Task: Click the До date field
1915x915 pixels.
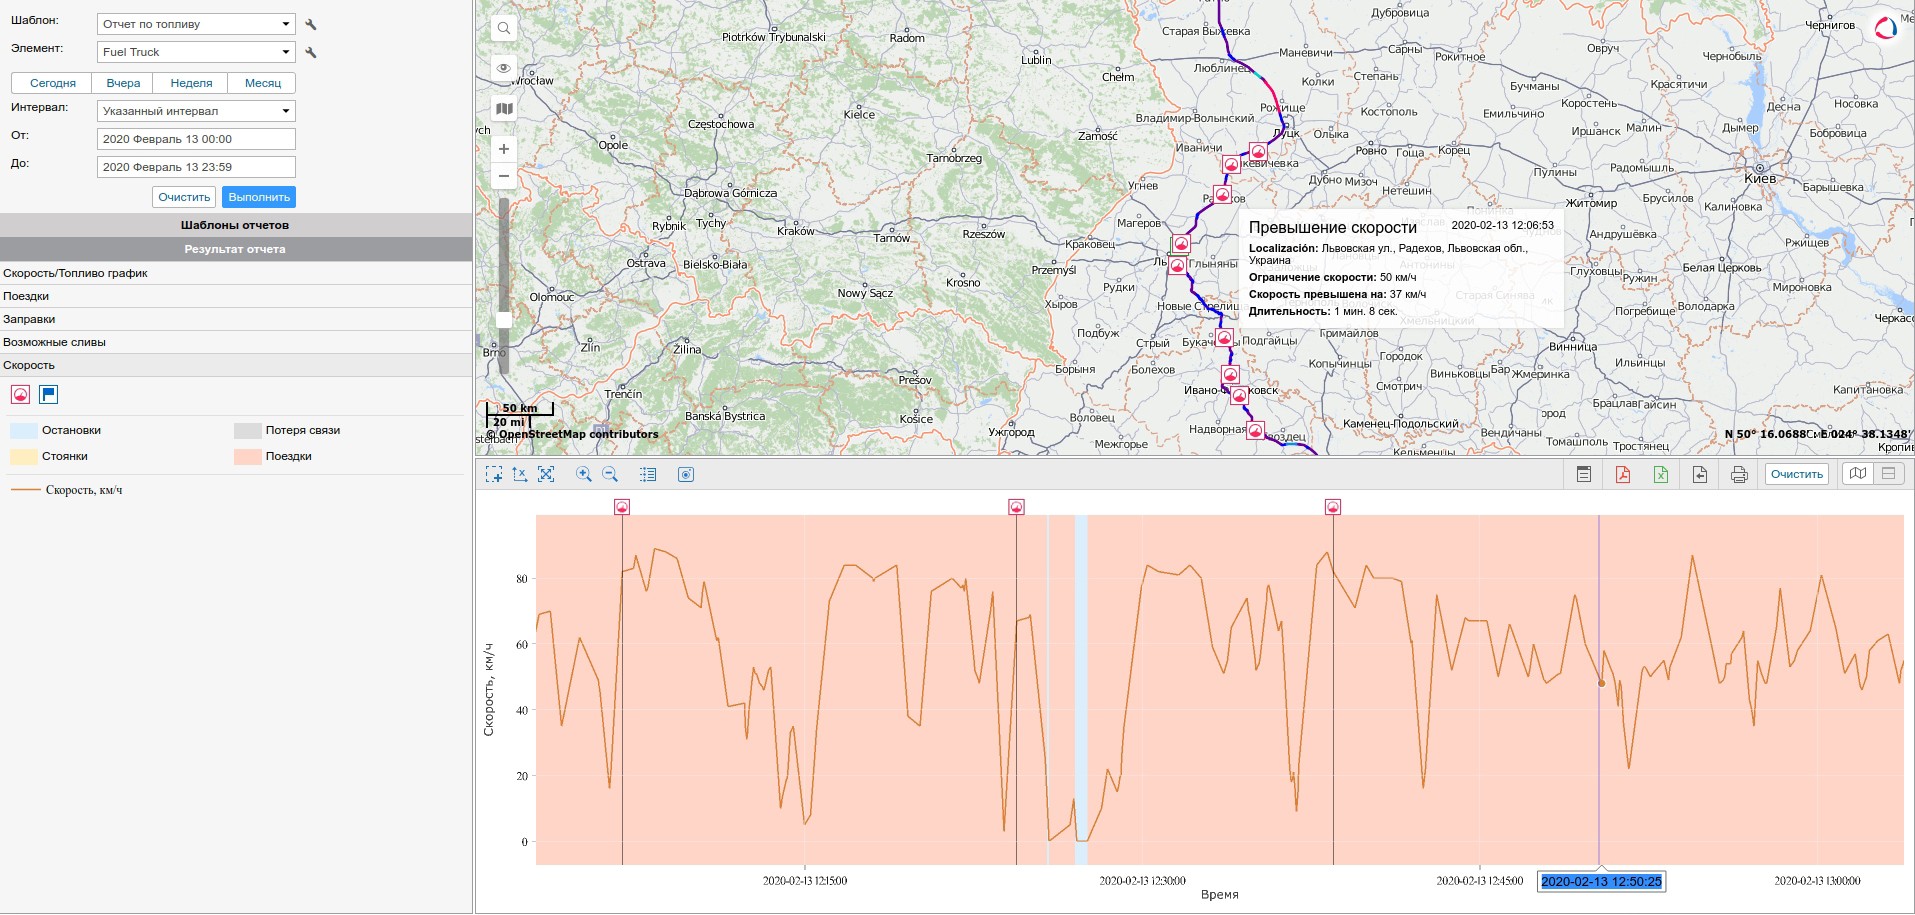Action: pyautogui.click(x=196, y=167)
